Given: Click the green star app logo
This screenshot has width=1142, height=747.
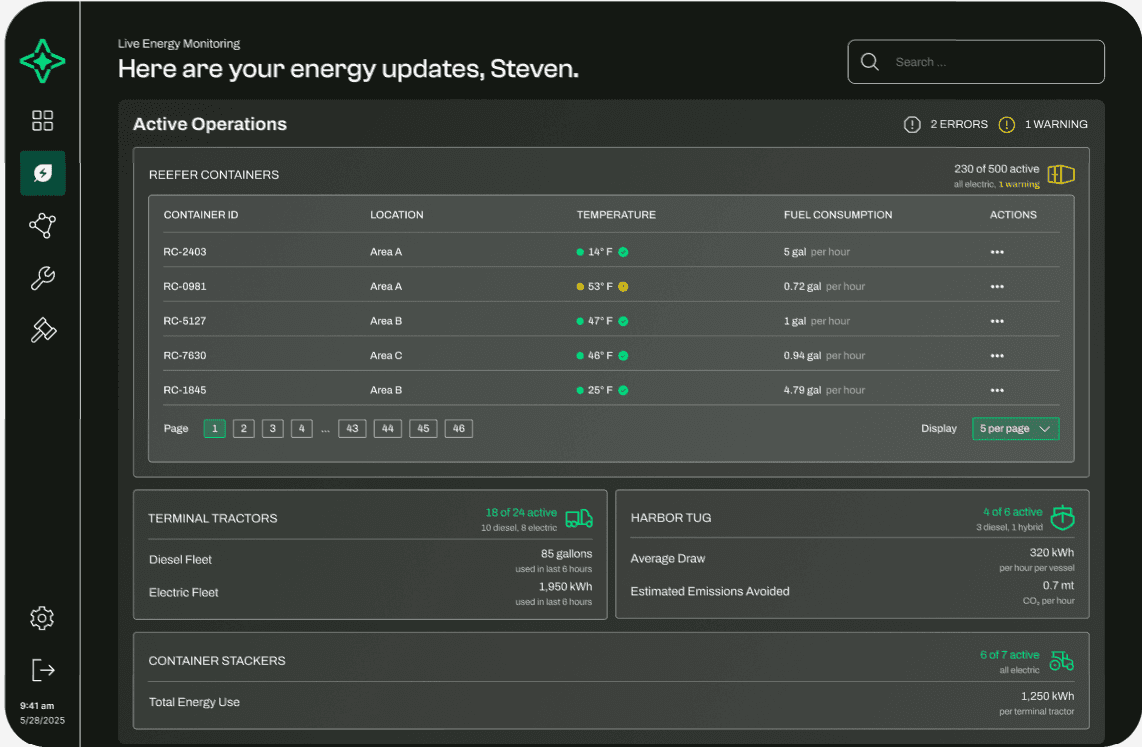Looking at the screenshot, I should point(42,61).
